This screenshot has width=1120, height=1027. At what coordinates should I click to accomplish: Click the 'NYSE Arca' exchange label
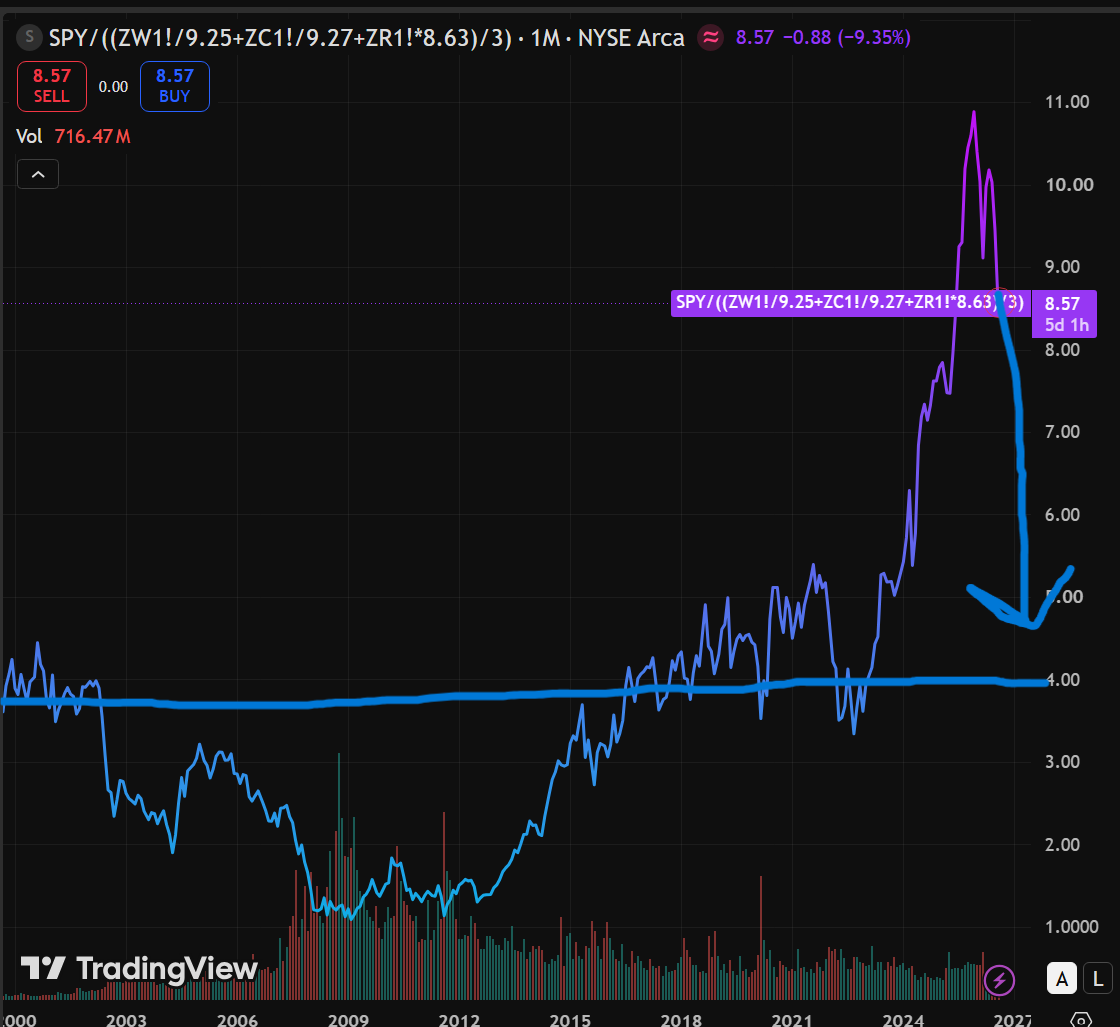pyautogui.click(x=631, y=38)
